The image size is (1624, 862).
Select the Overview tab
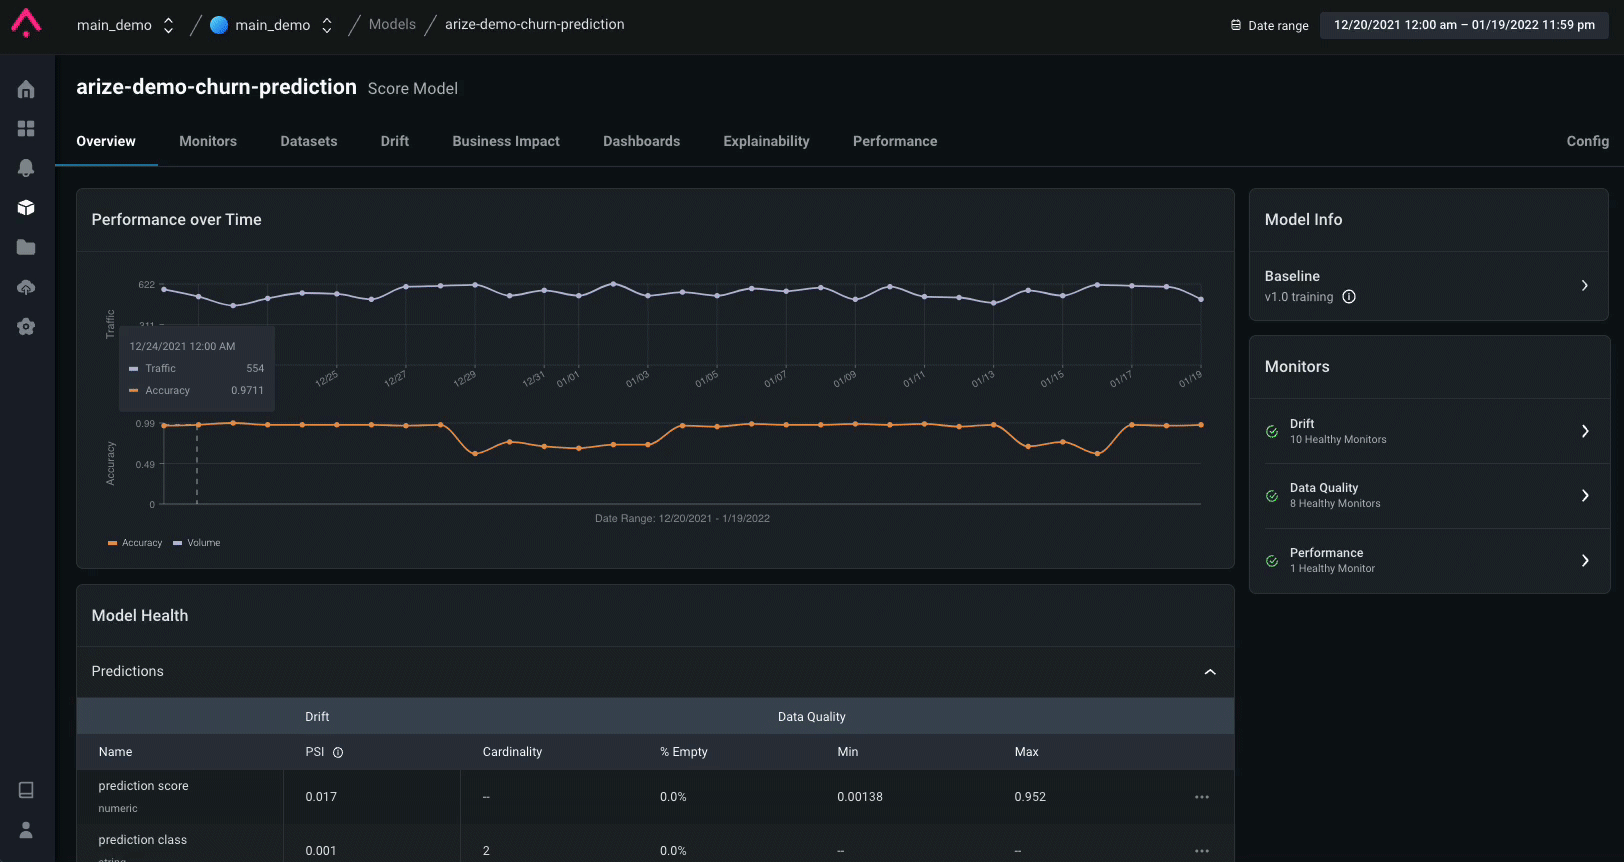(x=106, y=141)
